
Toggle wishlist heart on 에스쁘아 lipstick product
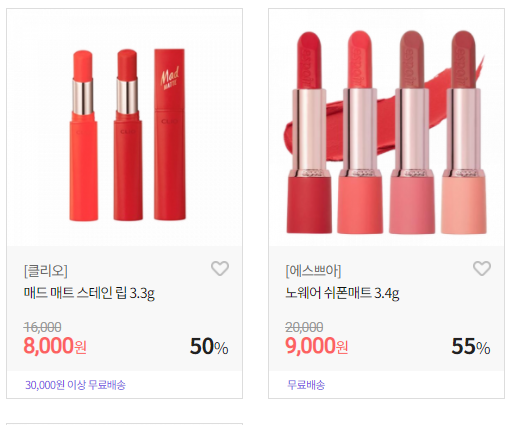pos(482,268)
